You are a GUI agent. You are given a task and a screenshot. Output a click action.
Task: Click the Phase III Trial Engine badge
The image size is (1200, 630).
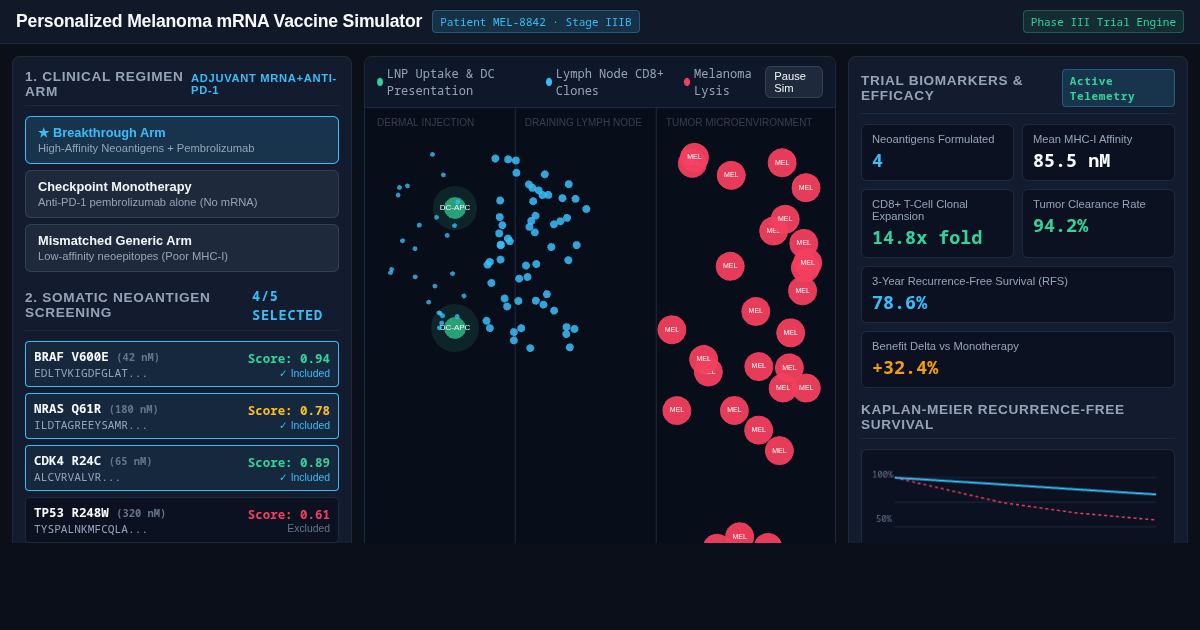[x=1103, y=22]
